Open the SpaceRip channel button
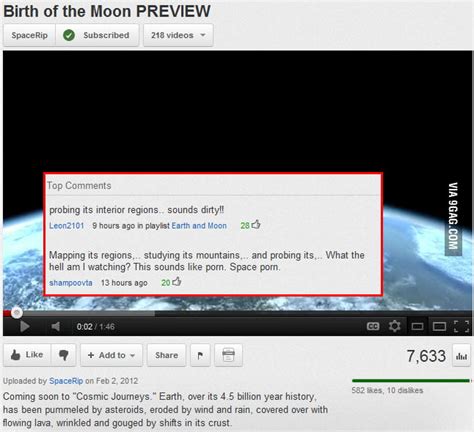This screenshot has height=432, width=474. pos(29,35)
